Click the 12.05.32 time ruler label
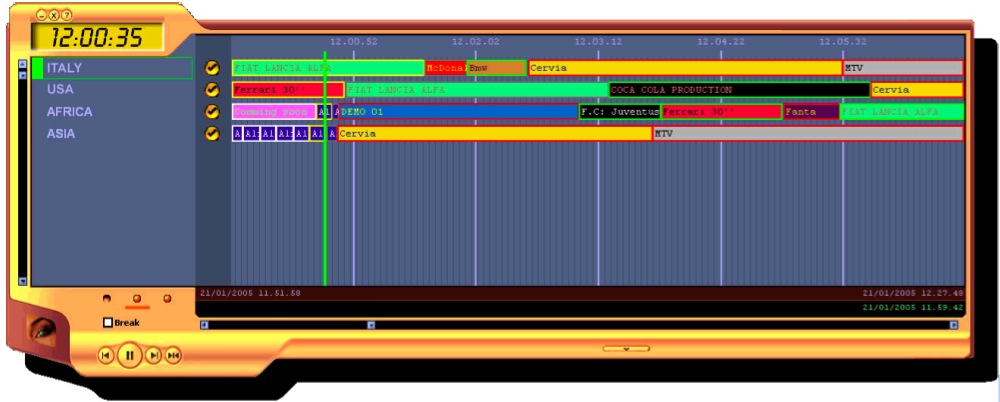Screen dimensions: 1000x402 click(843, 42)
